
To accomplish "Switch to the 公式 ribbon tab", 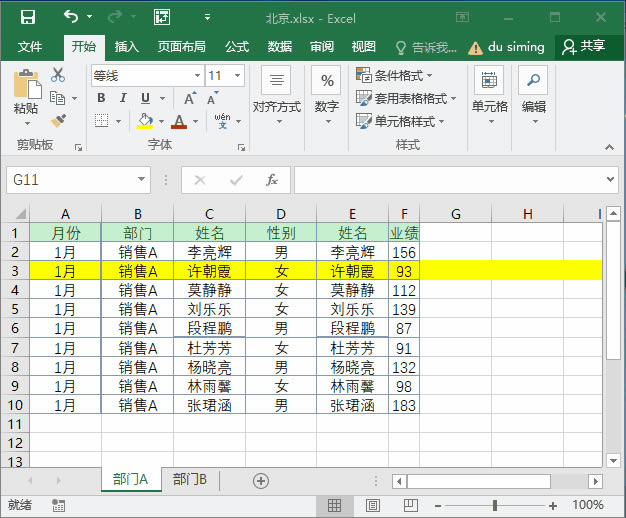I will [237, 47].
